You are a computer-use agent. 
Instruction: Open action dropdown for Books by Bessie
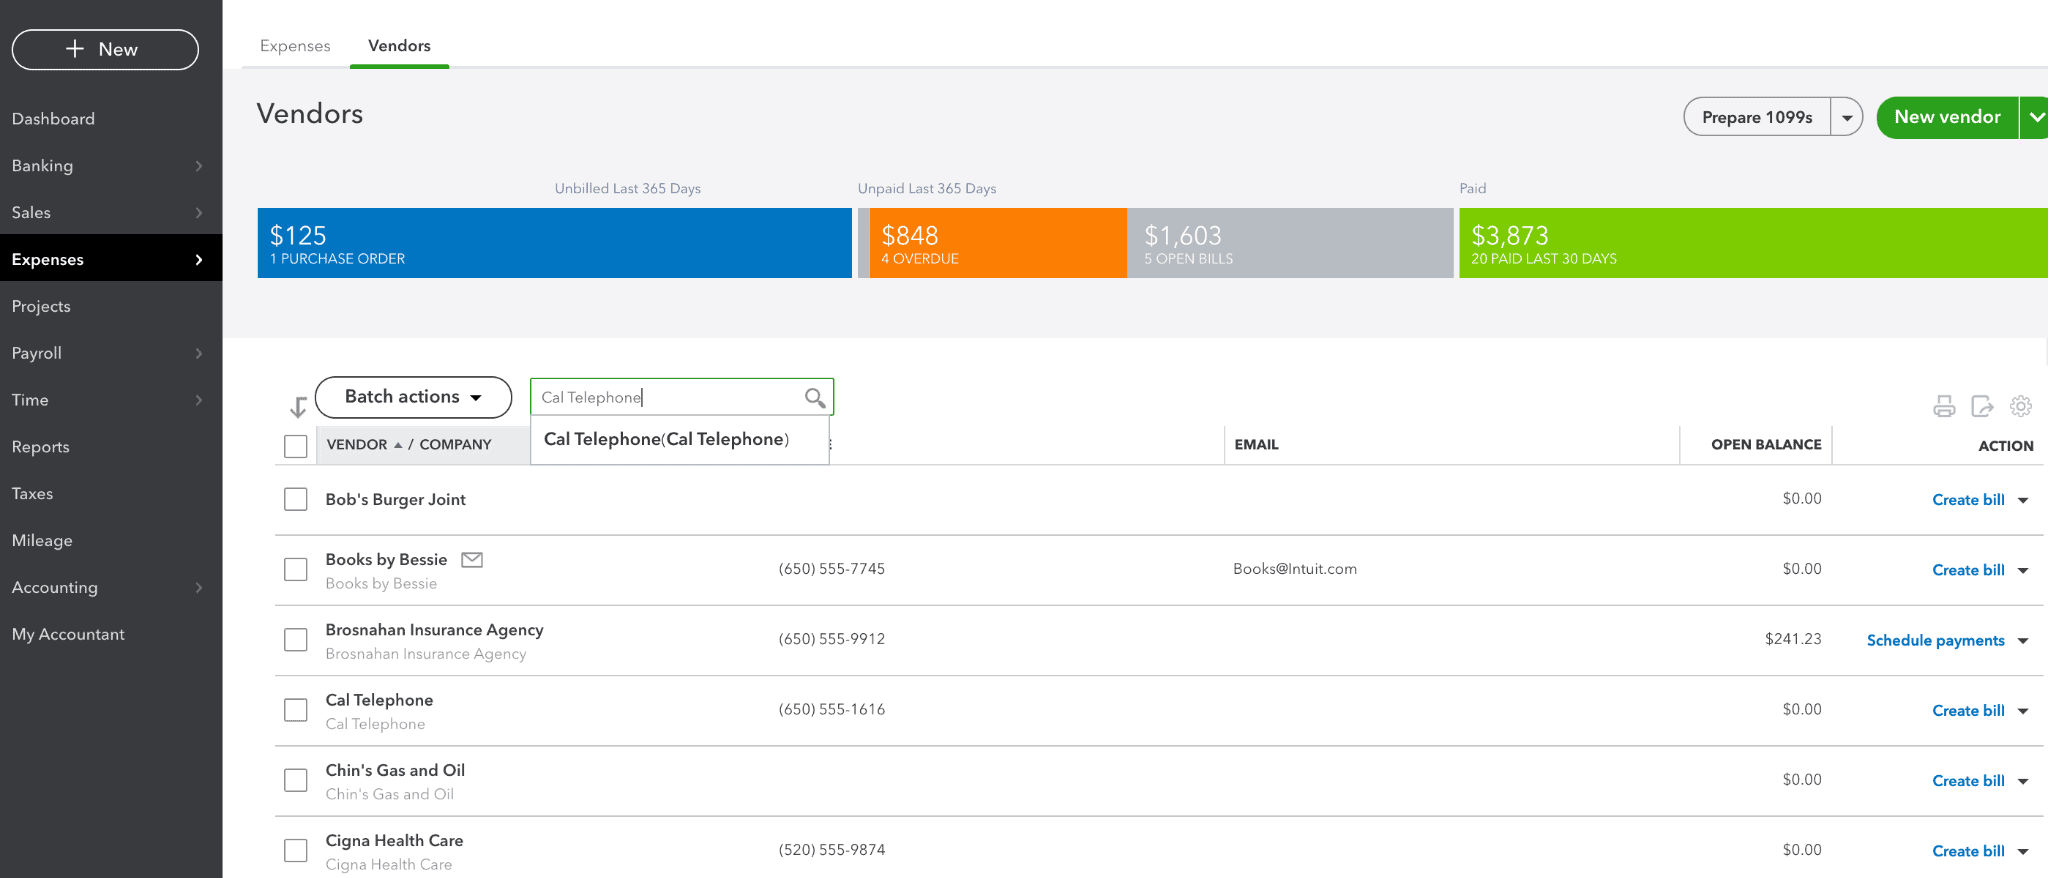coord(2023,570)
